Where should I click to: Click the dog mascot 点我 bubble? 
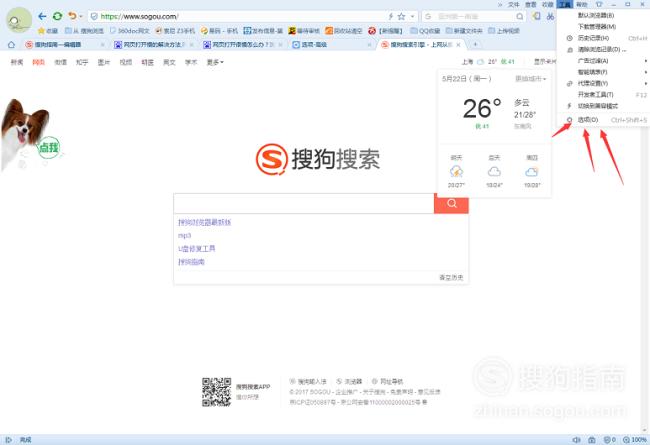pyautogui.click(x=49, y=147)
